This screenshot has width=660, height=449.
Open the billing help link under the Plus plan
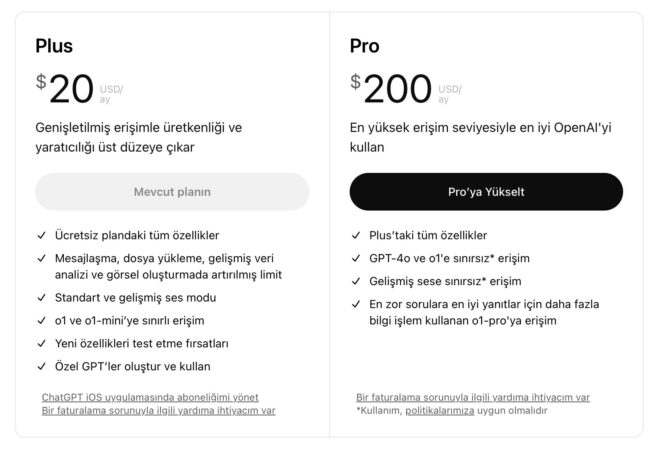(x=158, y=410)
